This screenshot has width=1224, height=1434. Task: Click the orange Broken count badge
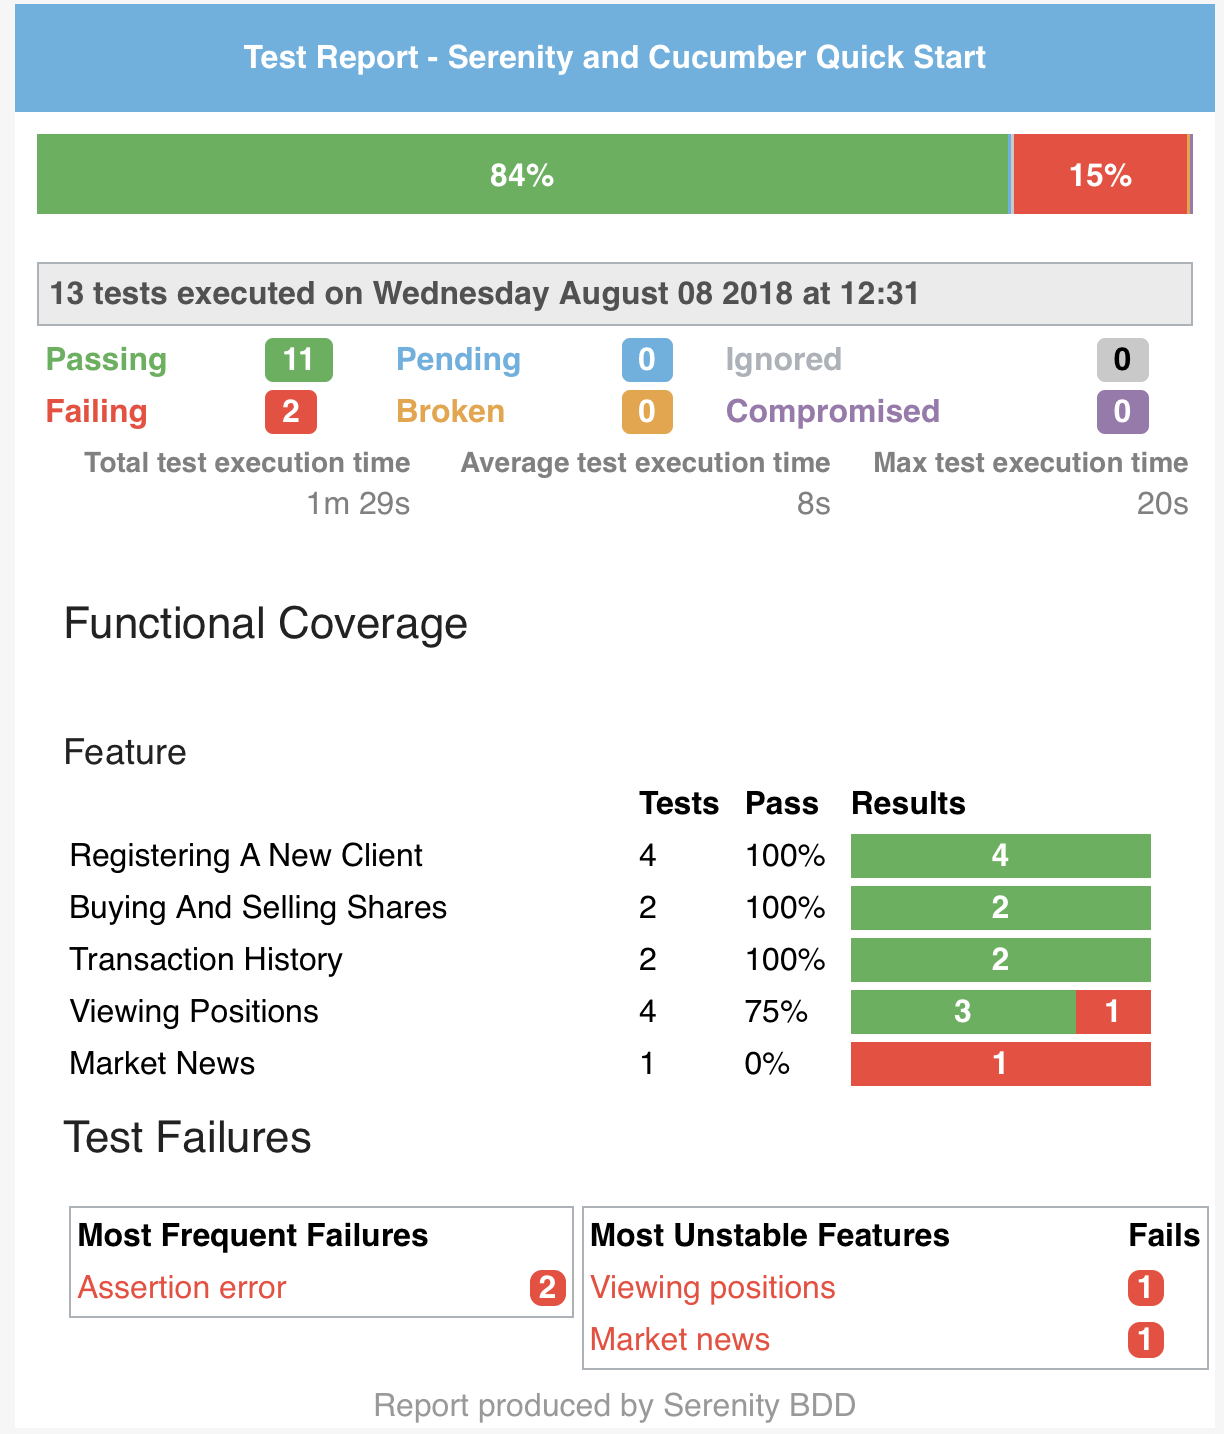pos(647,412)
